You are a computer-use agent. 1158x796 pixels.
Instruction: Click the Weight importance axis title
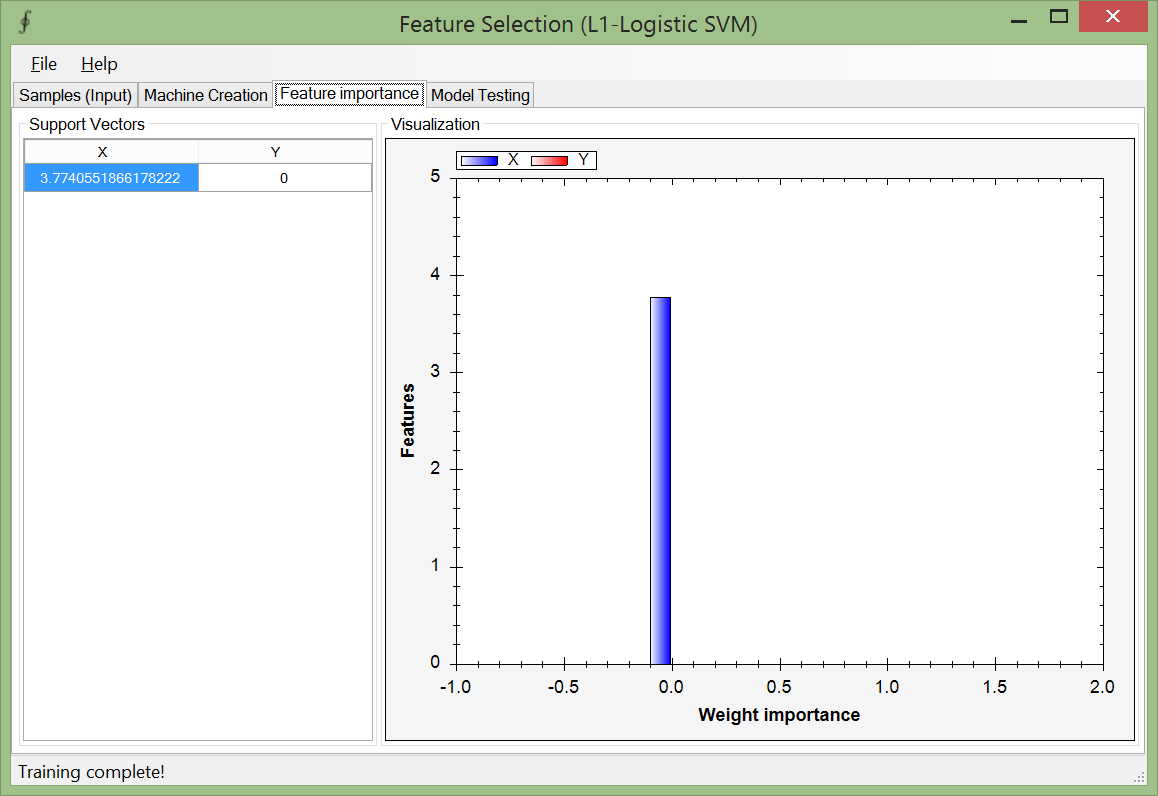tap(779, 715)
